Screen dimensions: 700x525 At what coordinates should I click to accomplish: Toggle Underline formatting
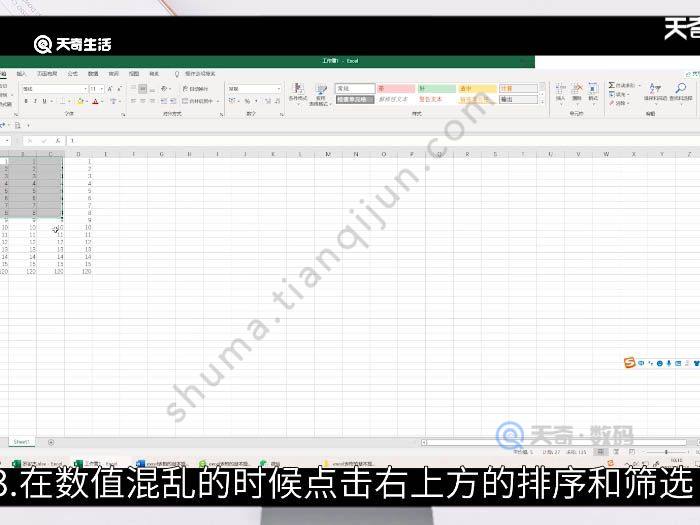(x=44, y=101)
